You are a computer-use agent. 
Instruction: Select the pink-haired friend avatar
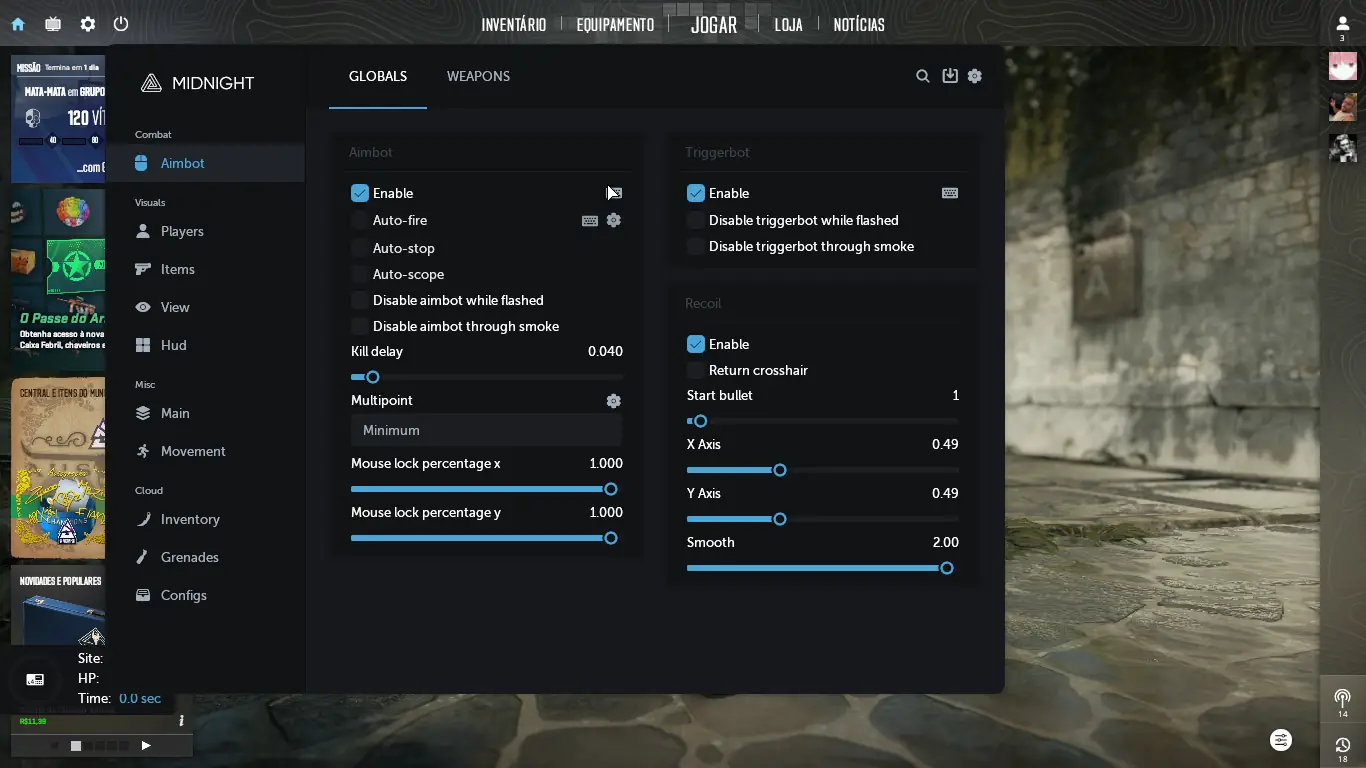click(x=1342, y=66)
